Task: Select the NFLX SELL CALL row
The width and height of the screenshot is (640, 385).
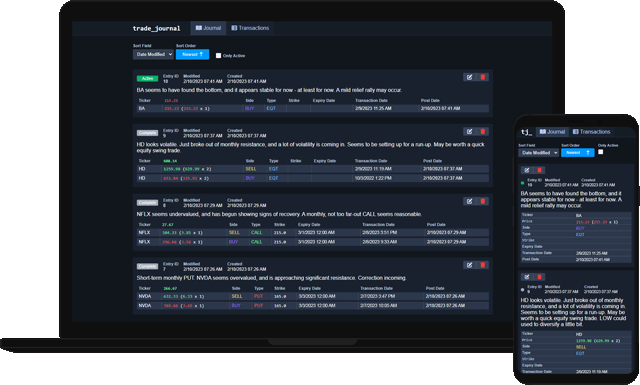Action: (x=313, y=233)
